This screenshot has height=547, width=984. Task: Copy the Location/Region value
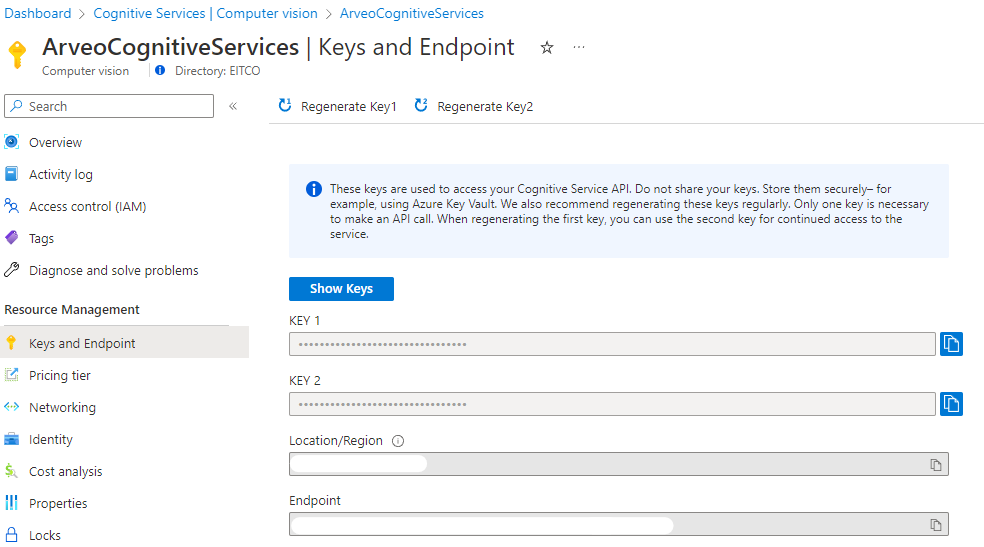[x=936, y=465]
